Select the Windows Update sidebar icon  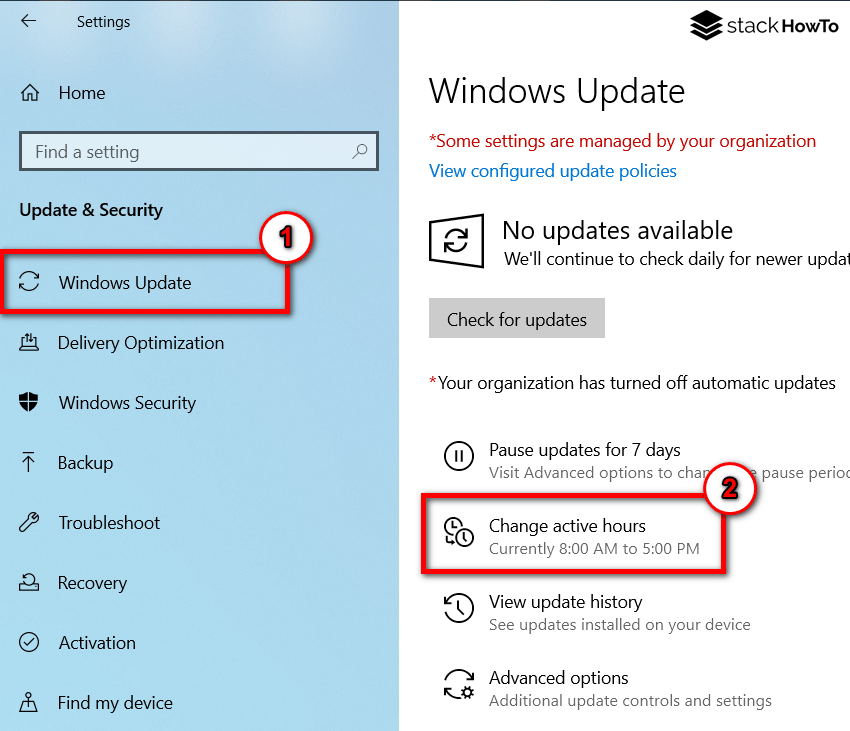34,283
